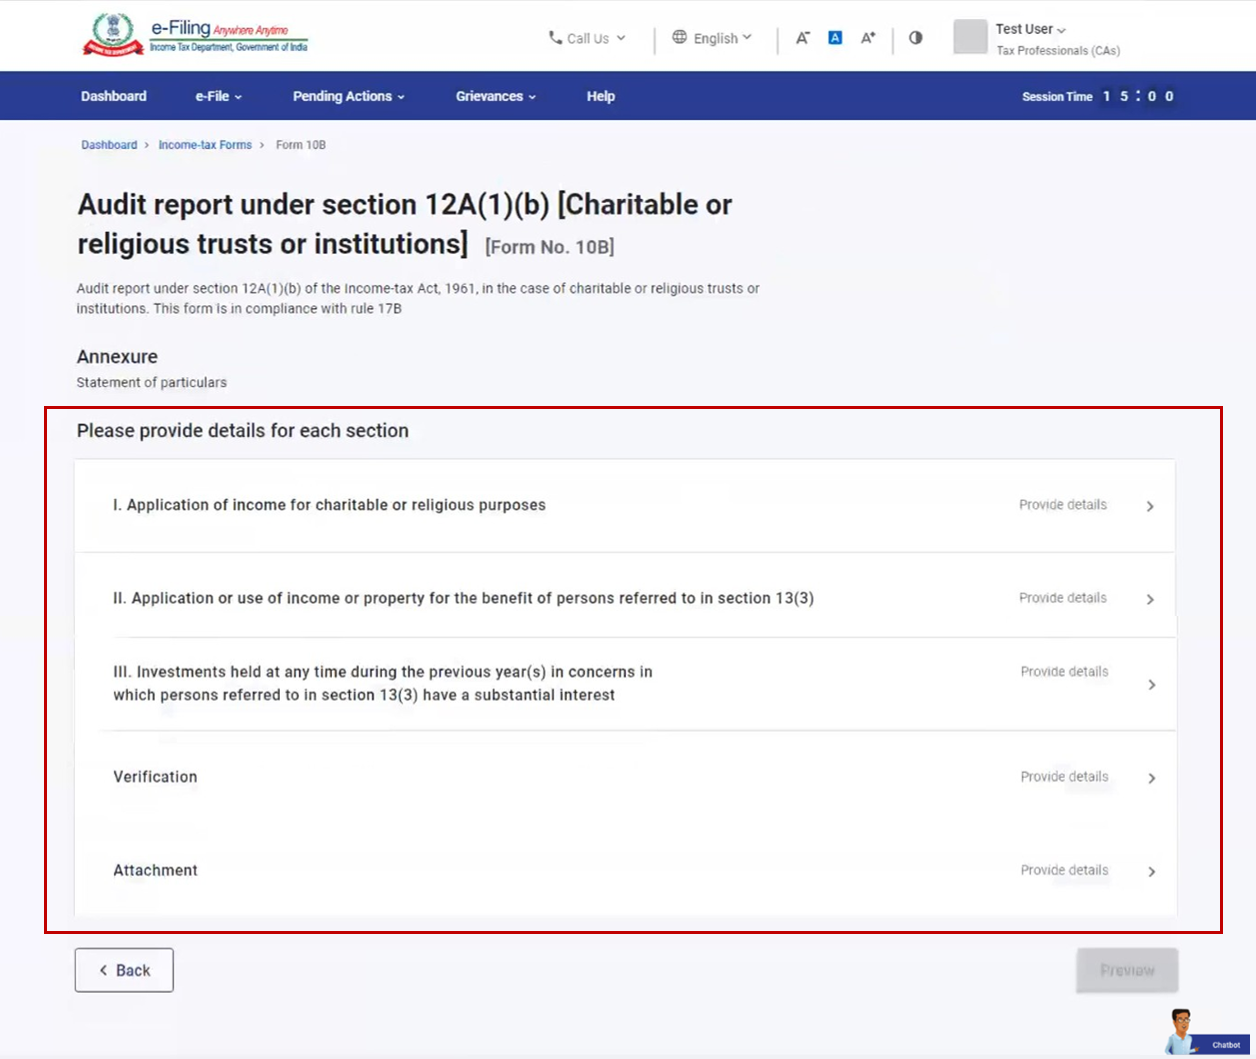The height and width of the screenshot is (1059, 1256).
Task: Open the Grievances menu
Action: (x=496, y=96)
